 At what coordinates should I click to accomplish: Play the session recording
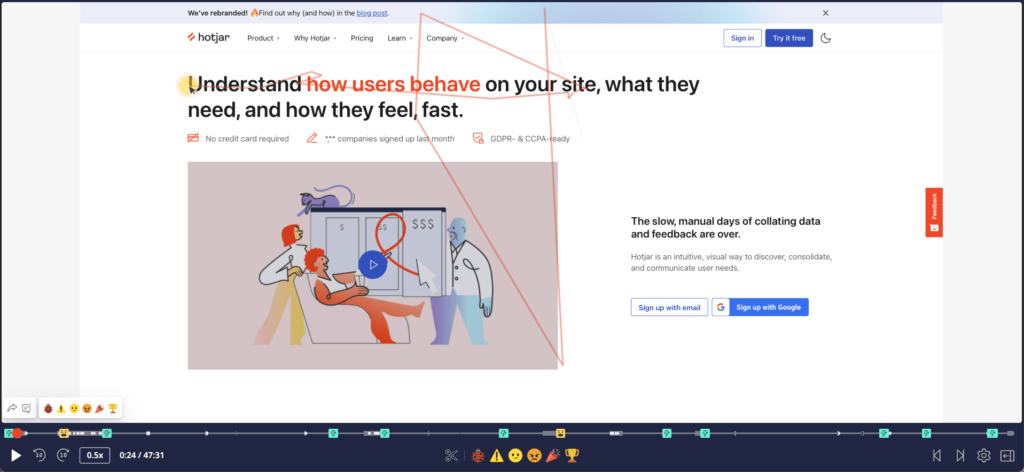tap(16, 456)
